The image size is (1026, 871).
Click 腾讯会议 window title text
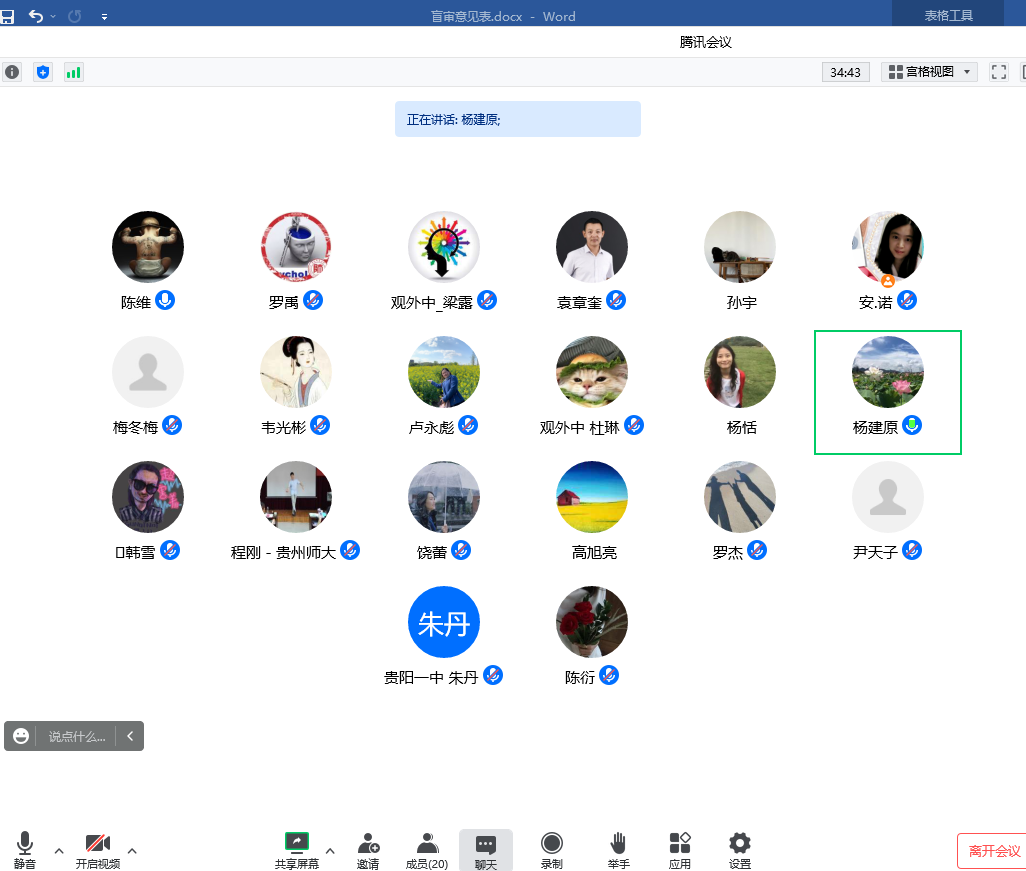point(705,43)
